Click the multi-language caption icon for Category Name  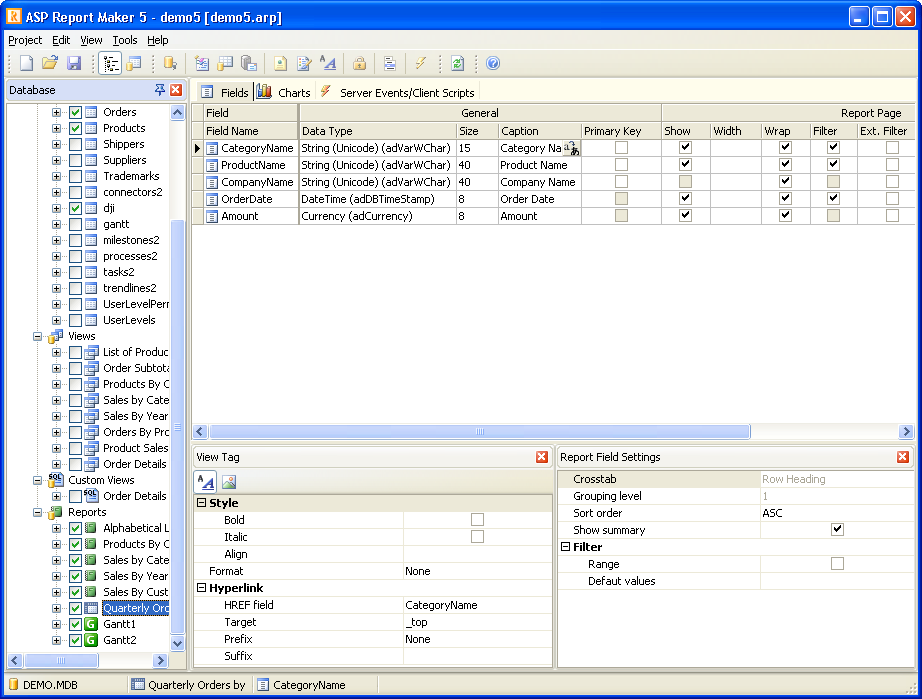pos(572,148)
